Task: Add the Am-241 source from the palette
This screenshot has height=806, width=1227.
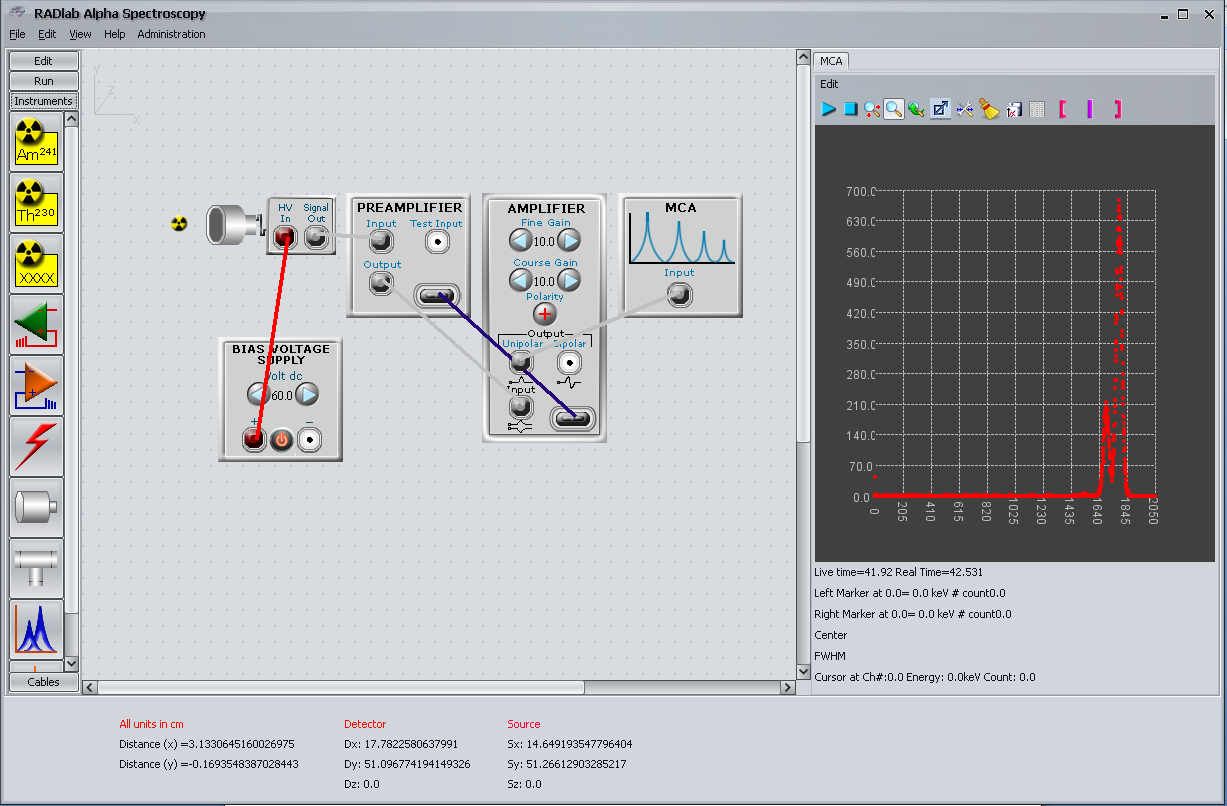Action: (37, 142)
